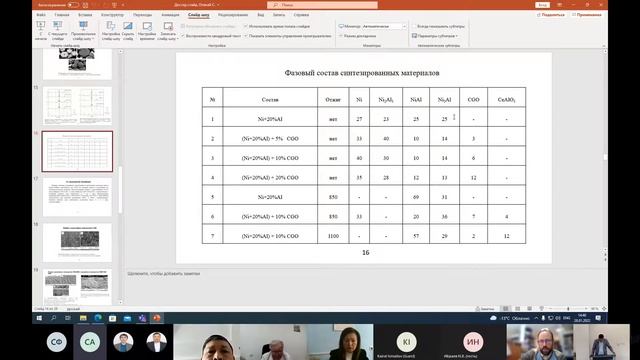Open the File (Файл) menu tab
640x360 pixels.
(41, 15)
